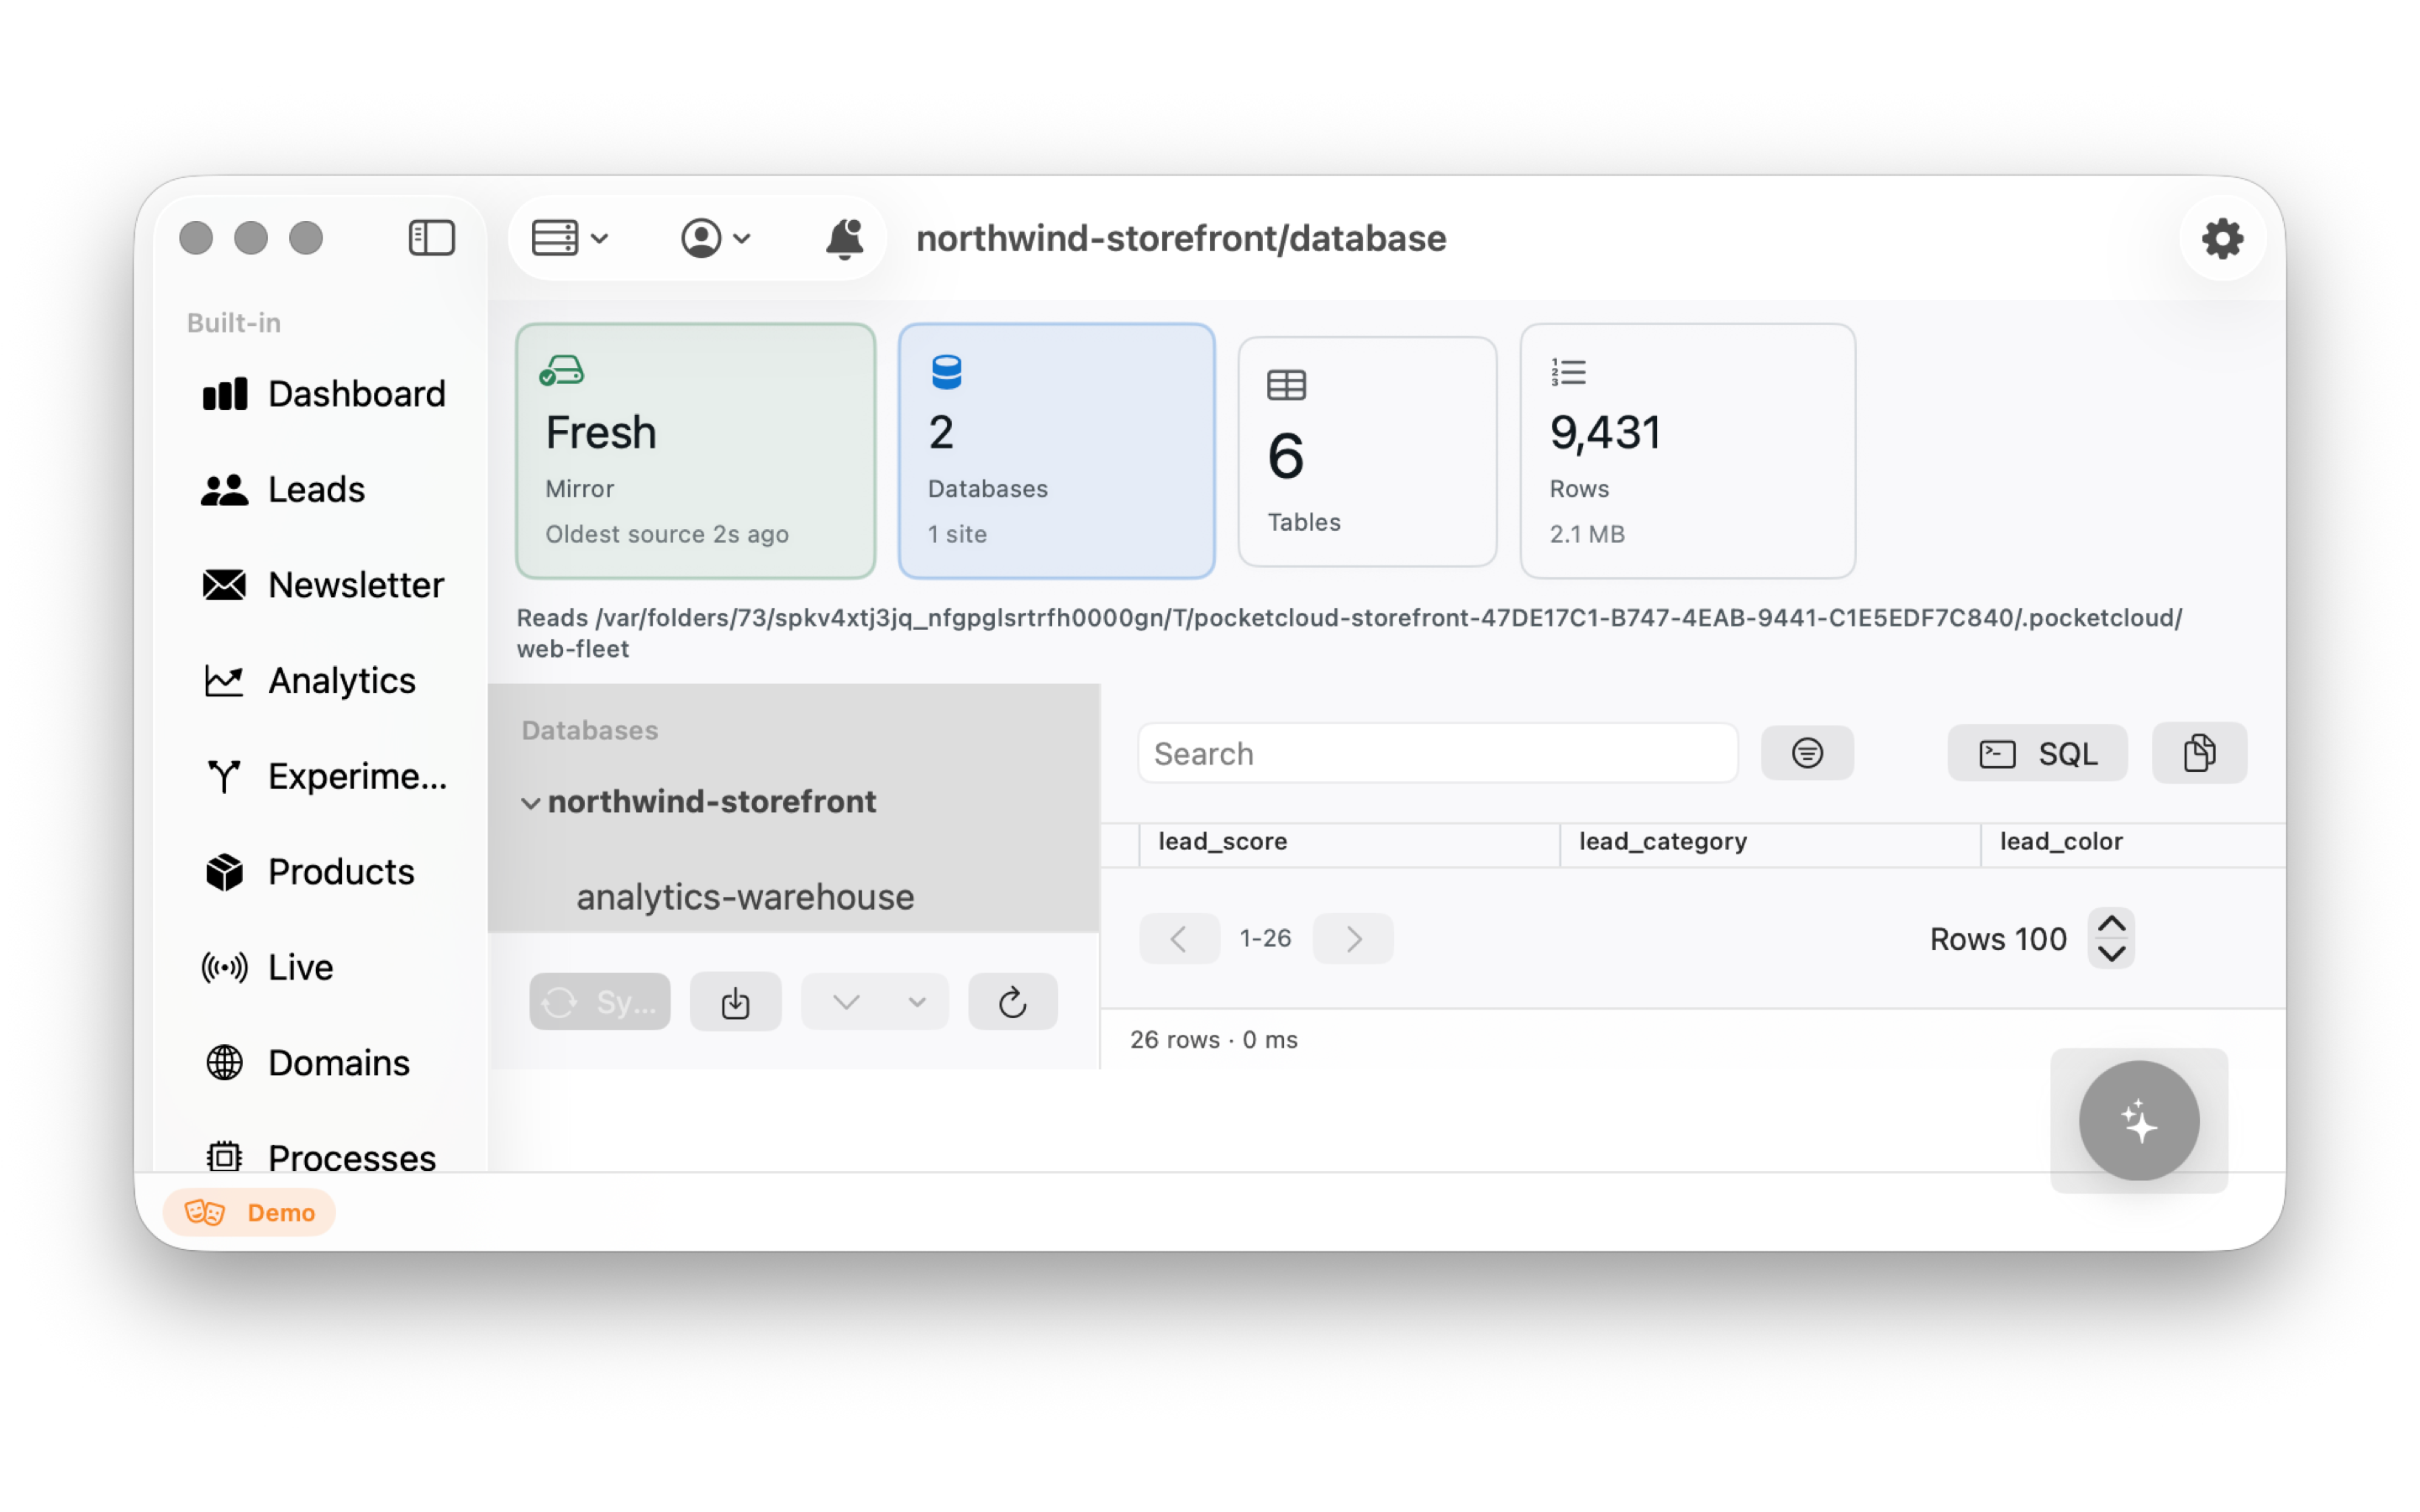The width and height of the screenshot is (2420, 1512).
Task: Open the Newsletter section
Action: click(x=324, y=585)
